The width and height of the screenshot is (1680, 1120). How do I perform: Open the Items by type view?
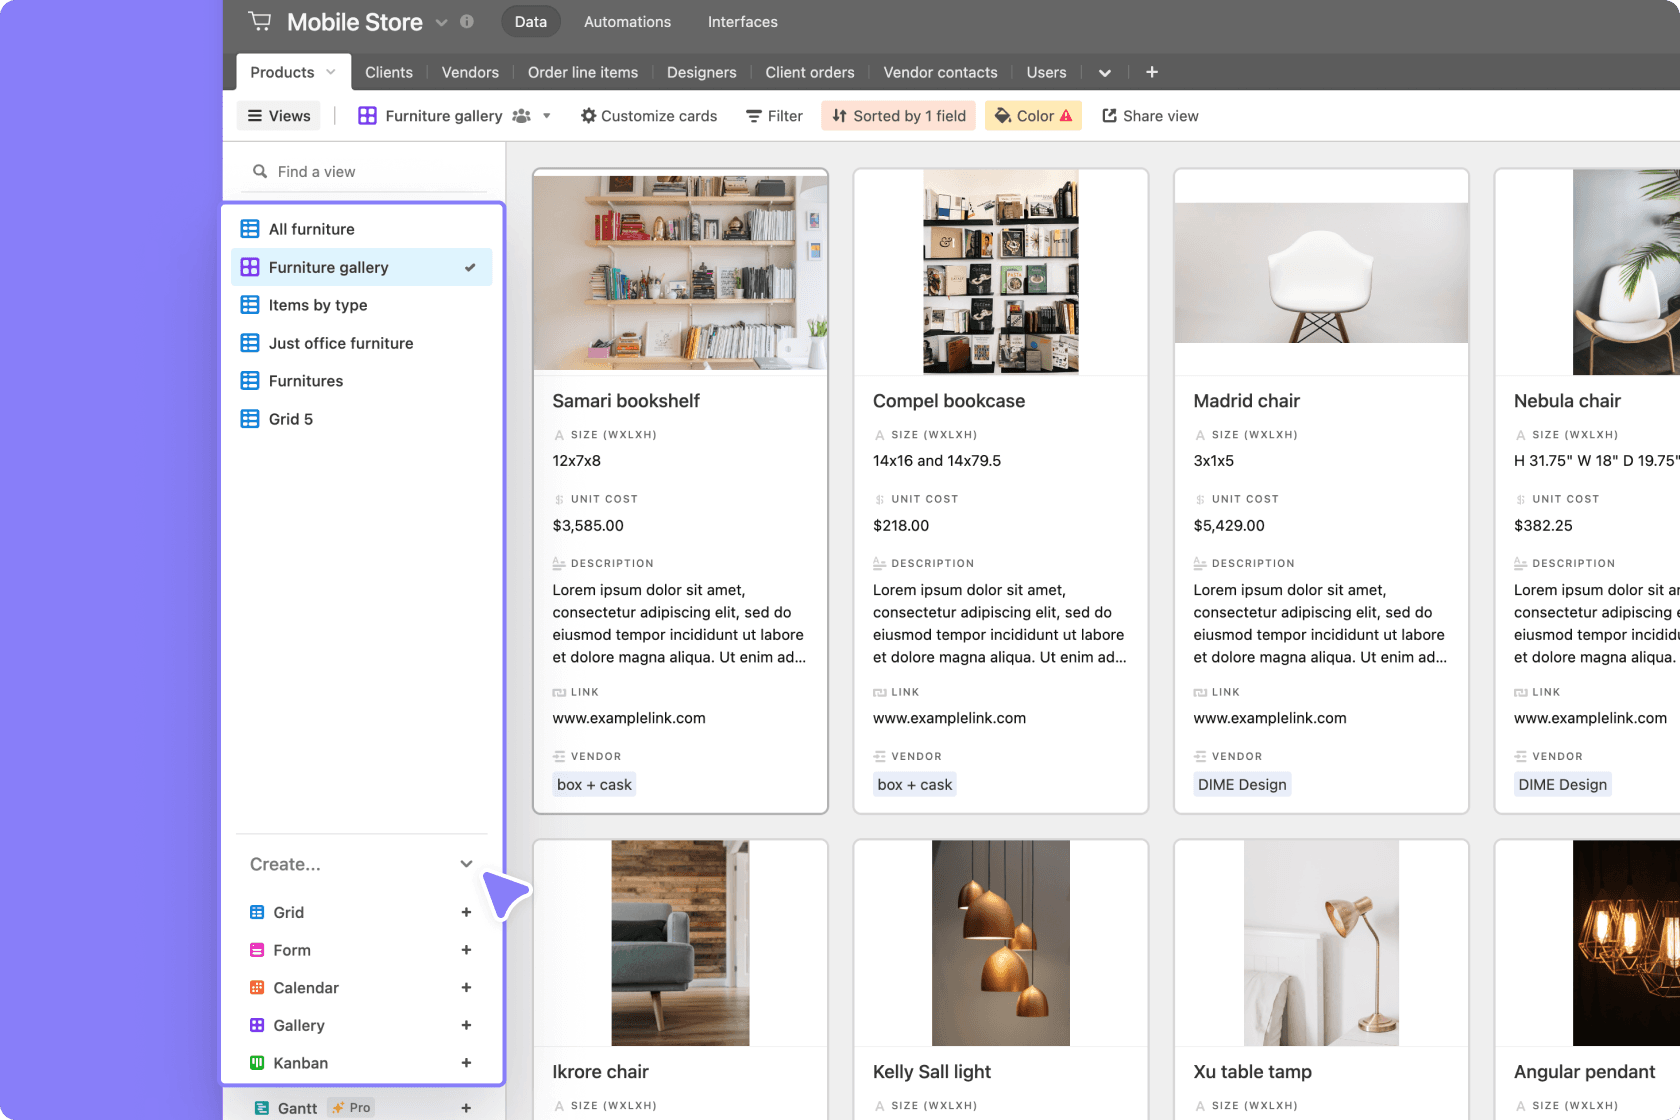[x=362, y=305]
